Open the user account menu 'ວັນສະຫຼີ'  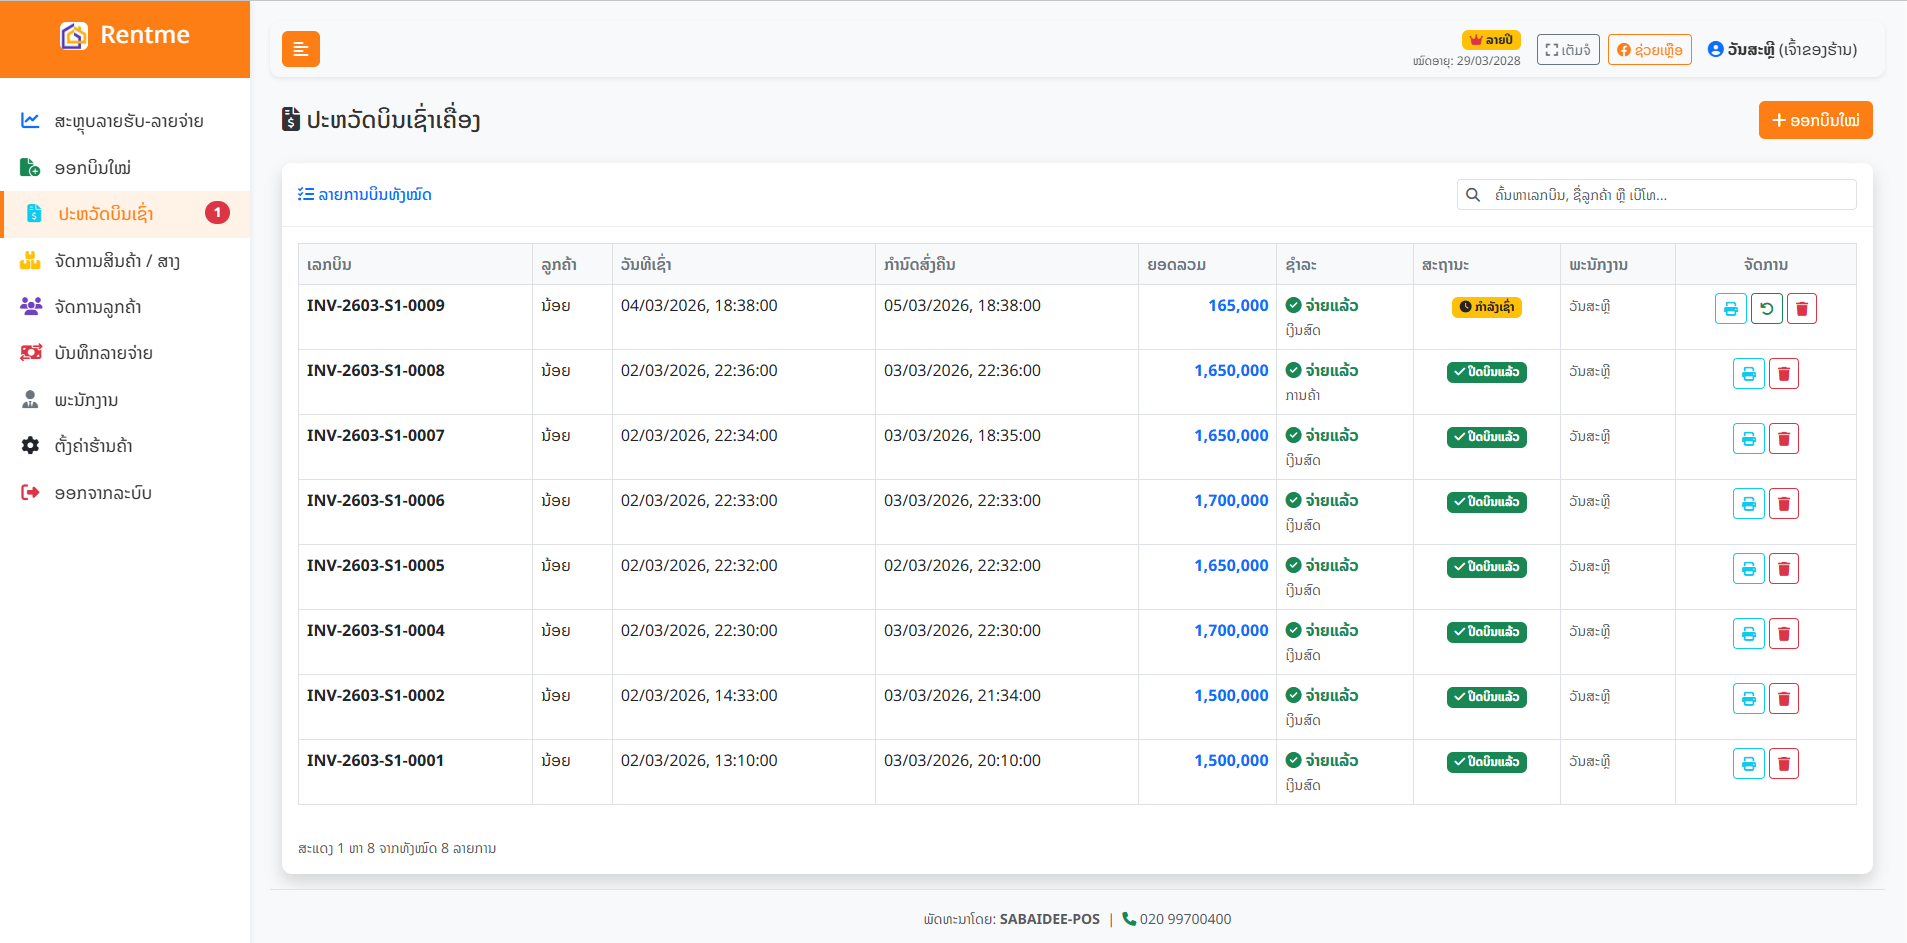(x=1782, y=50)
